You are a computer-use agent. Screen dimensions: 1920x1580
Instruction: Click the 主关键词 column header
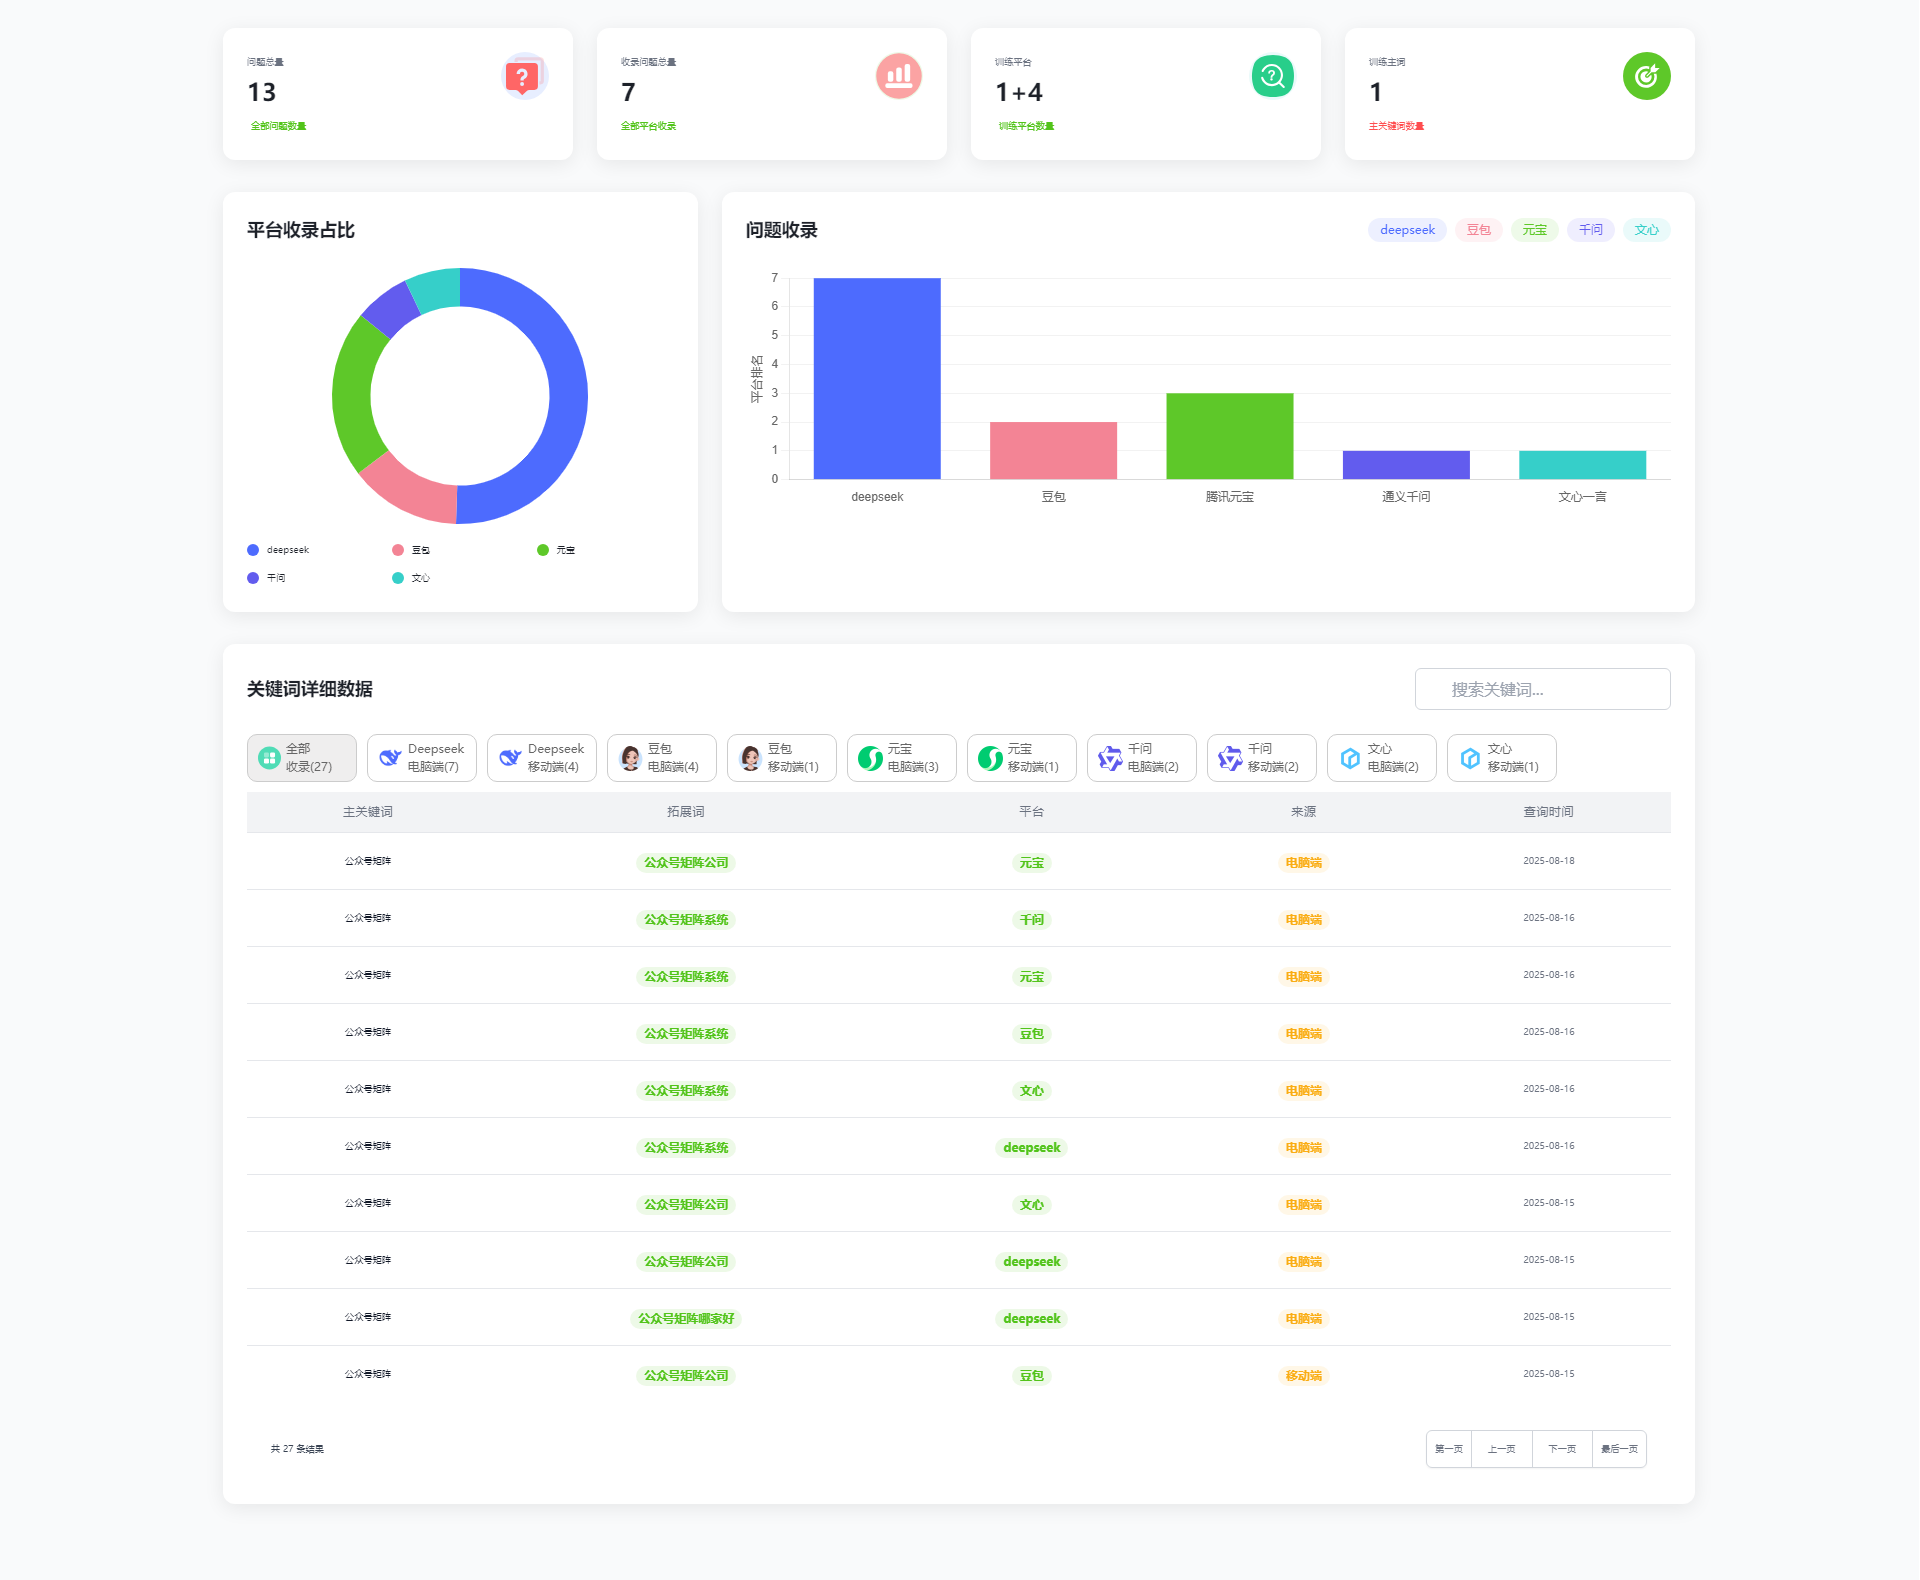(368, 812)
